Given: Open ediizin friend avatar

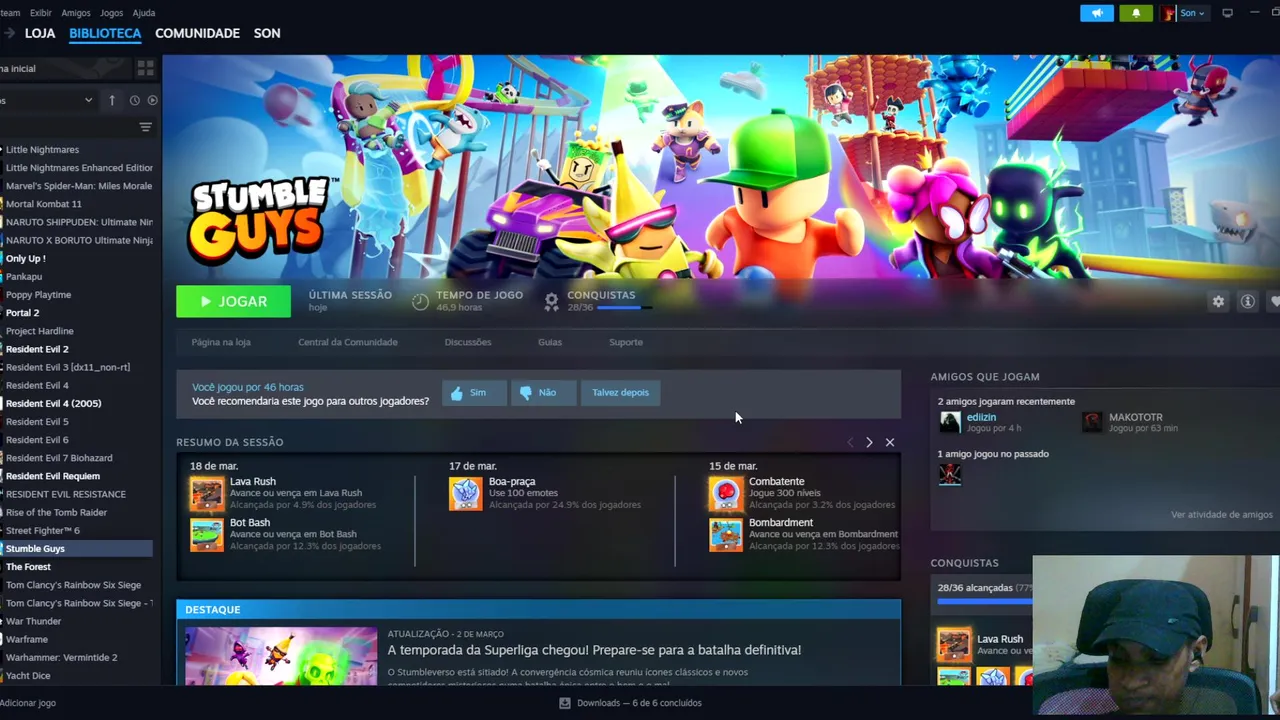Looking at the screenshot, I should [x=950, y=422].
